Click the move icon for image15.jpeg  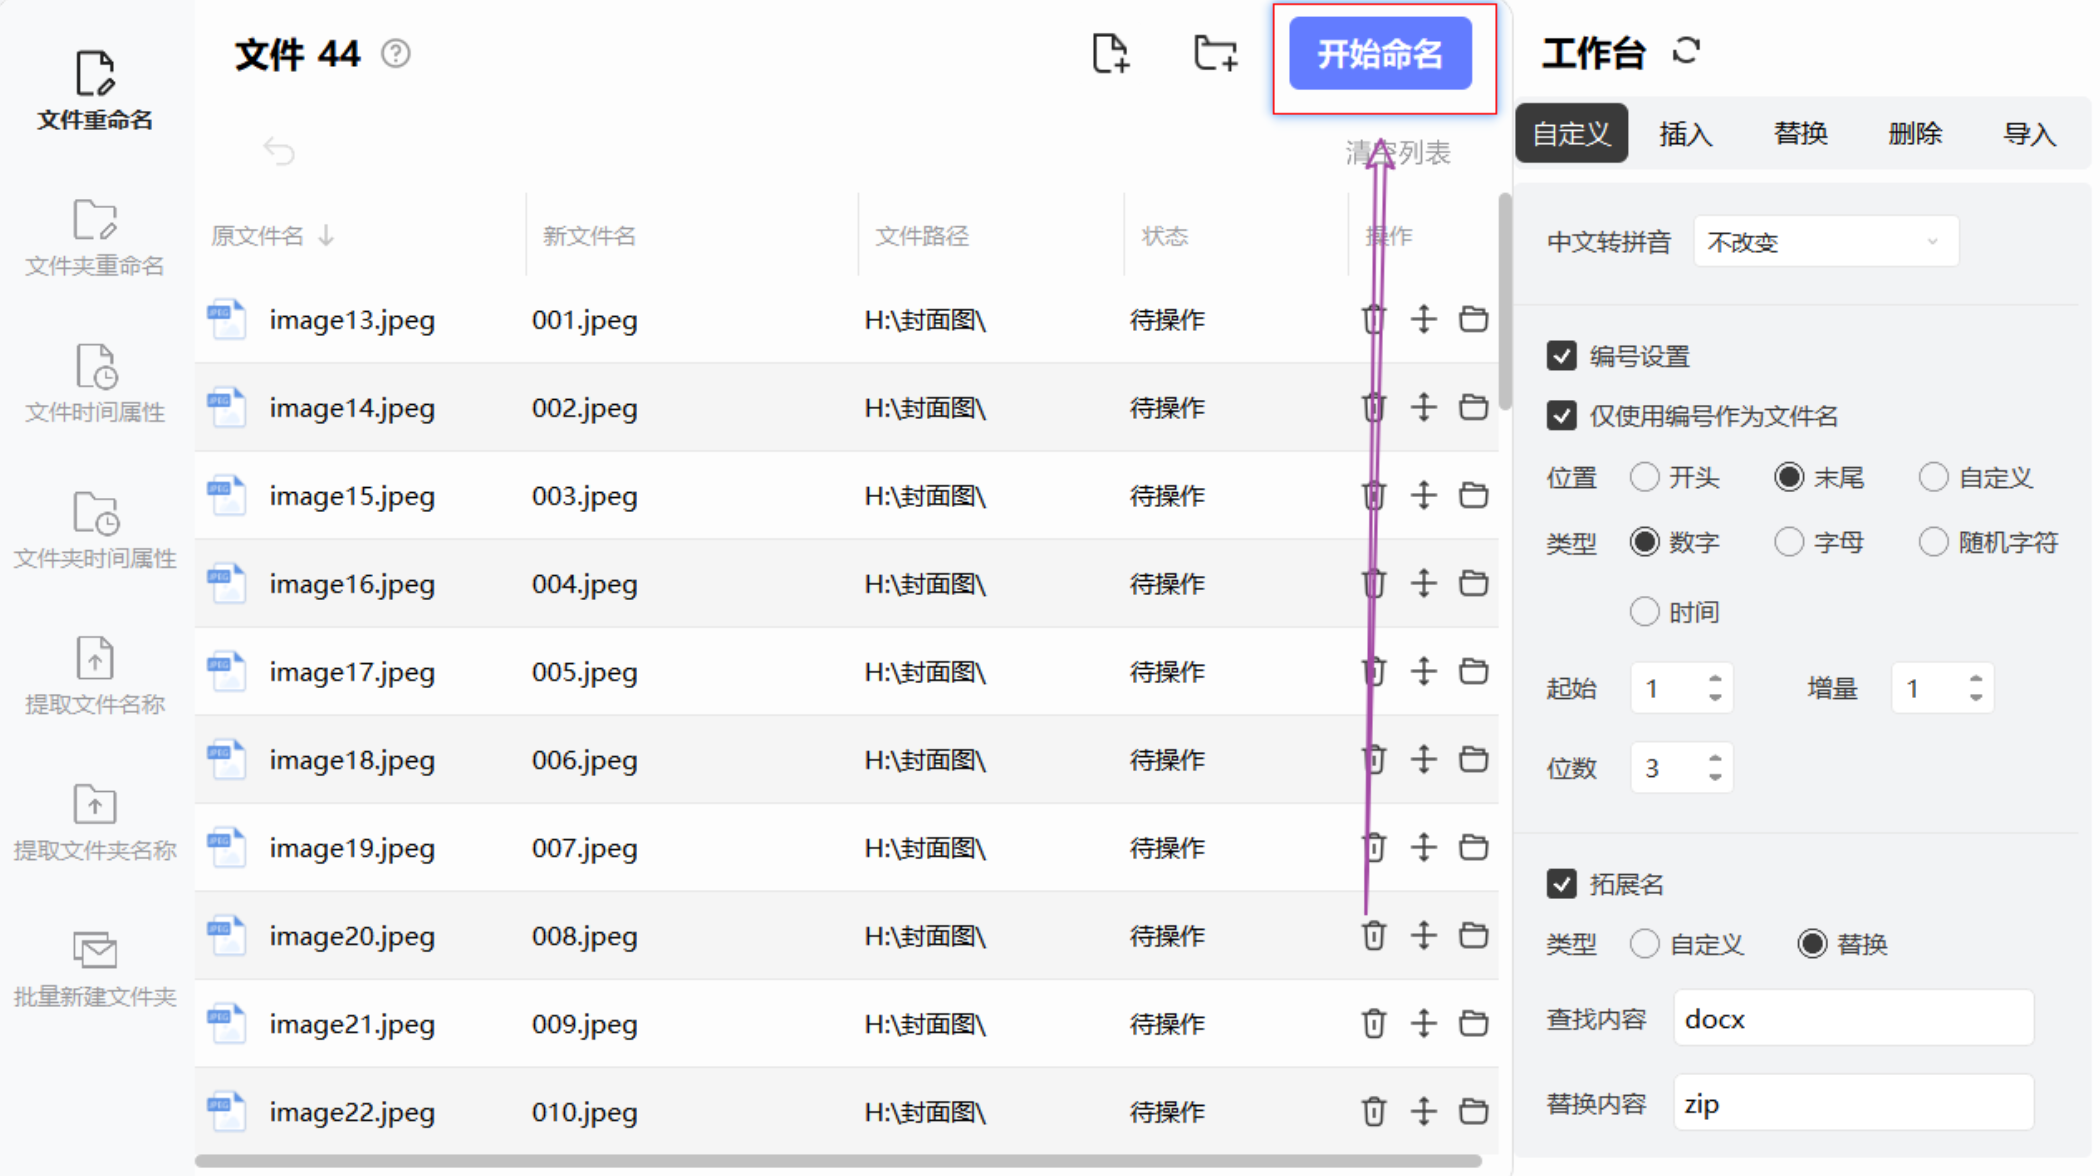coord(1423,495)
